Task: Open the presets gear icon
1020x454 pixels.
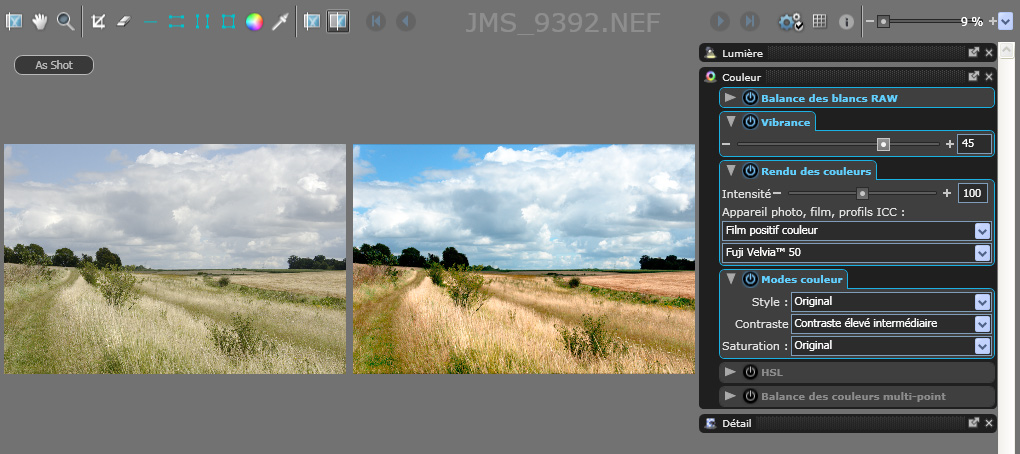Action: point(790,22)
